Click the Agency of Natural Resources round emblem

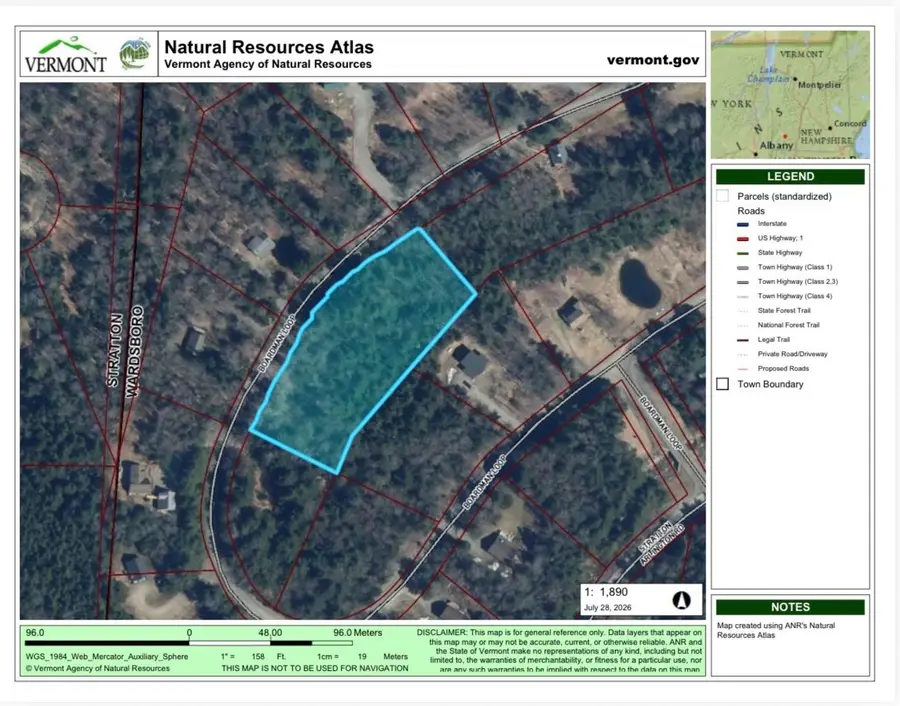(134, 54)
